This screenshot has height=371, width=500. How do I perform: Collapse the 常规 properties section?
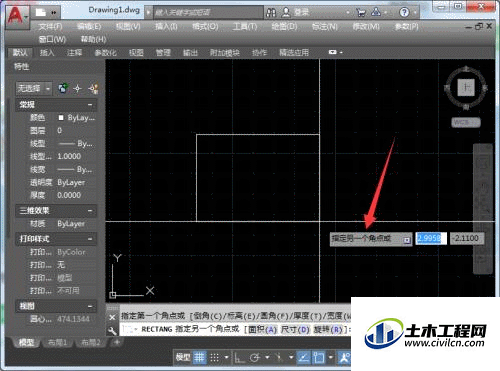click(90, 105)
